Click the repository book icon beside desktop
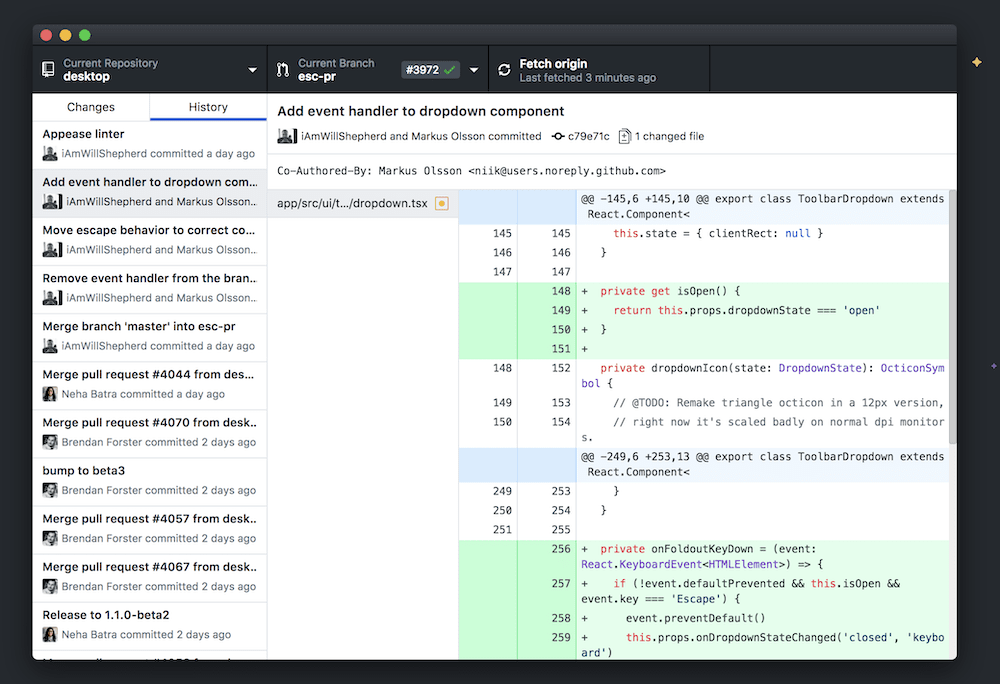Screen dimensions: 1000x684 click(47, 69)
